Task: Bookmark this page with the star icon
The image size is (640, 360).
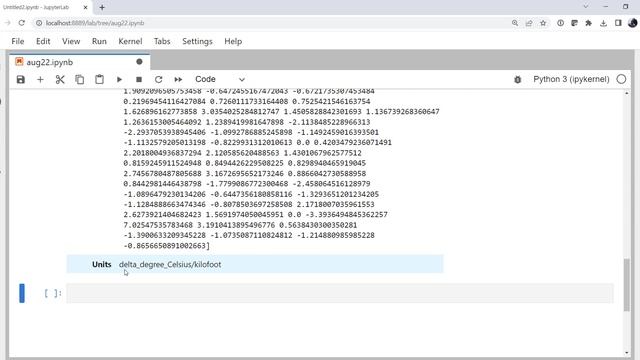Action: 543,23
